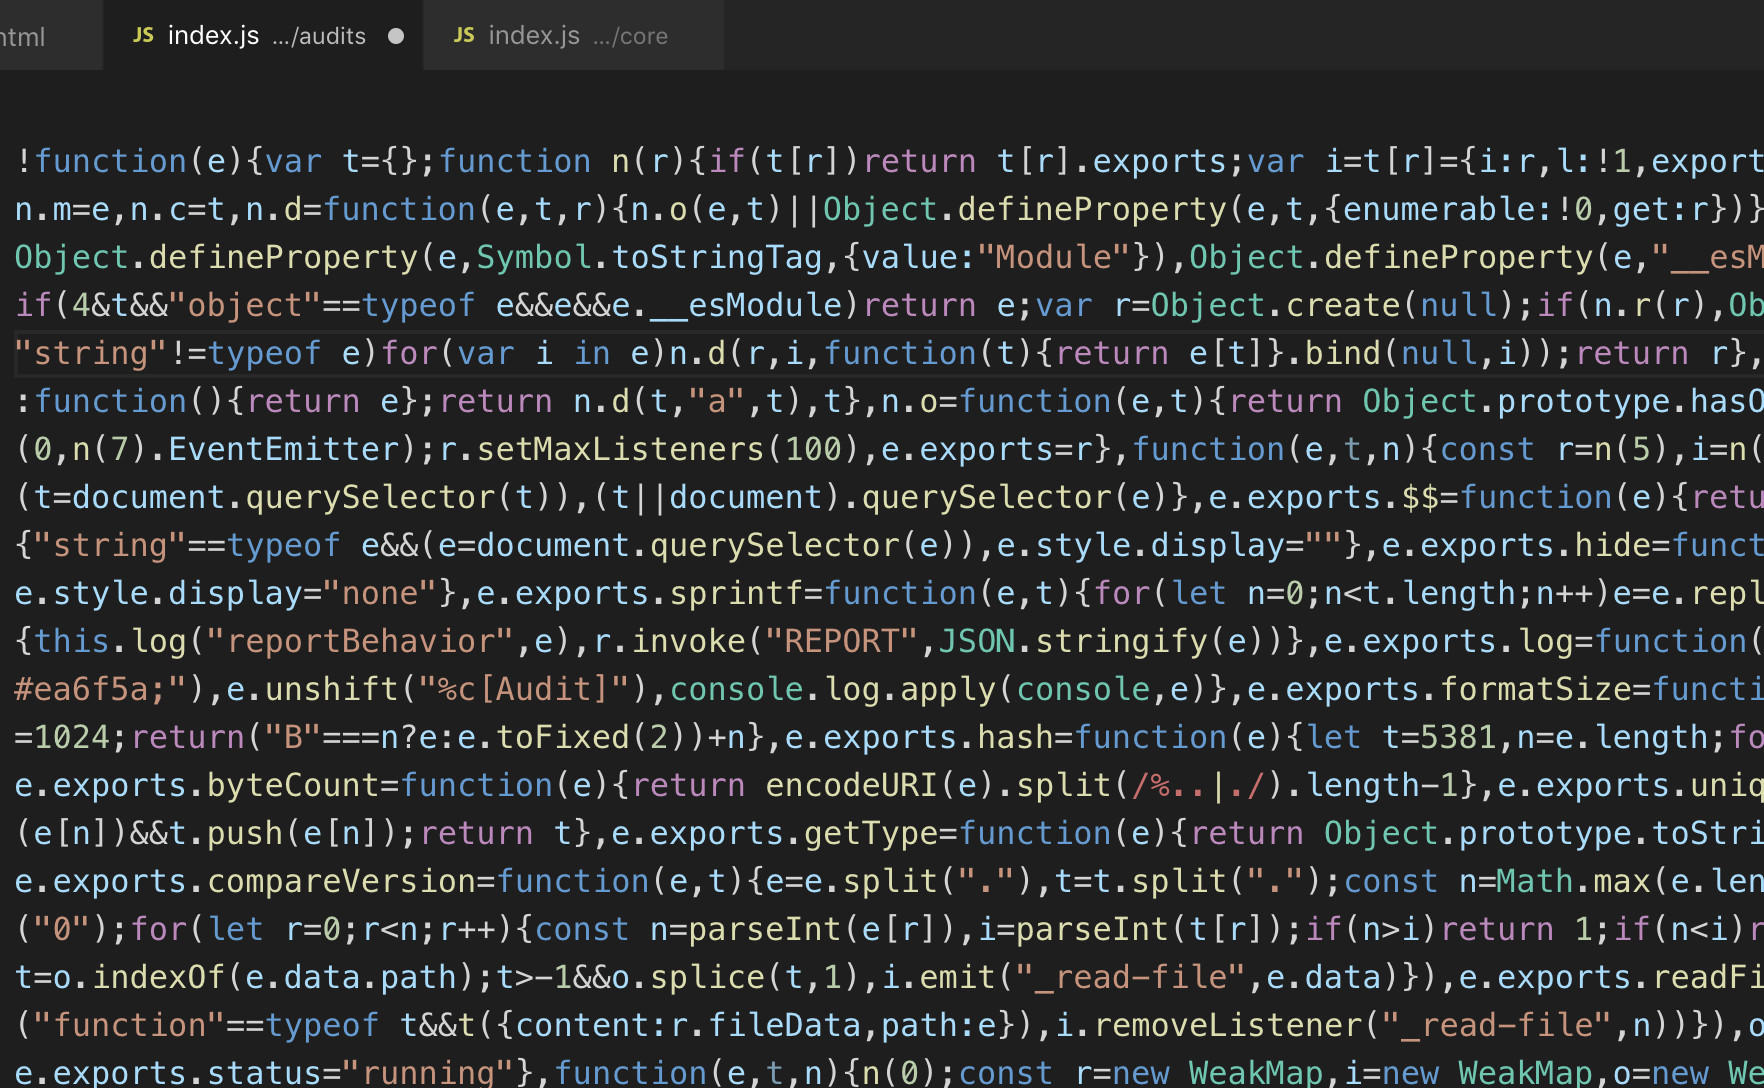Place cursor on the EventEmitter token
This screenshot has width=1764, height=1088.
click(x=284, y=449)
